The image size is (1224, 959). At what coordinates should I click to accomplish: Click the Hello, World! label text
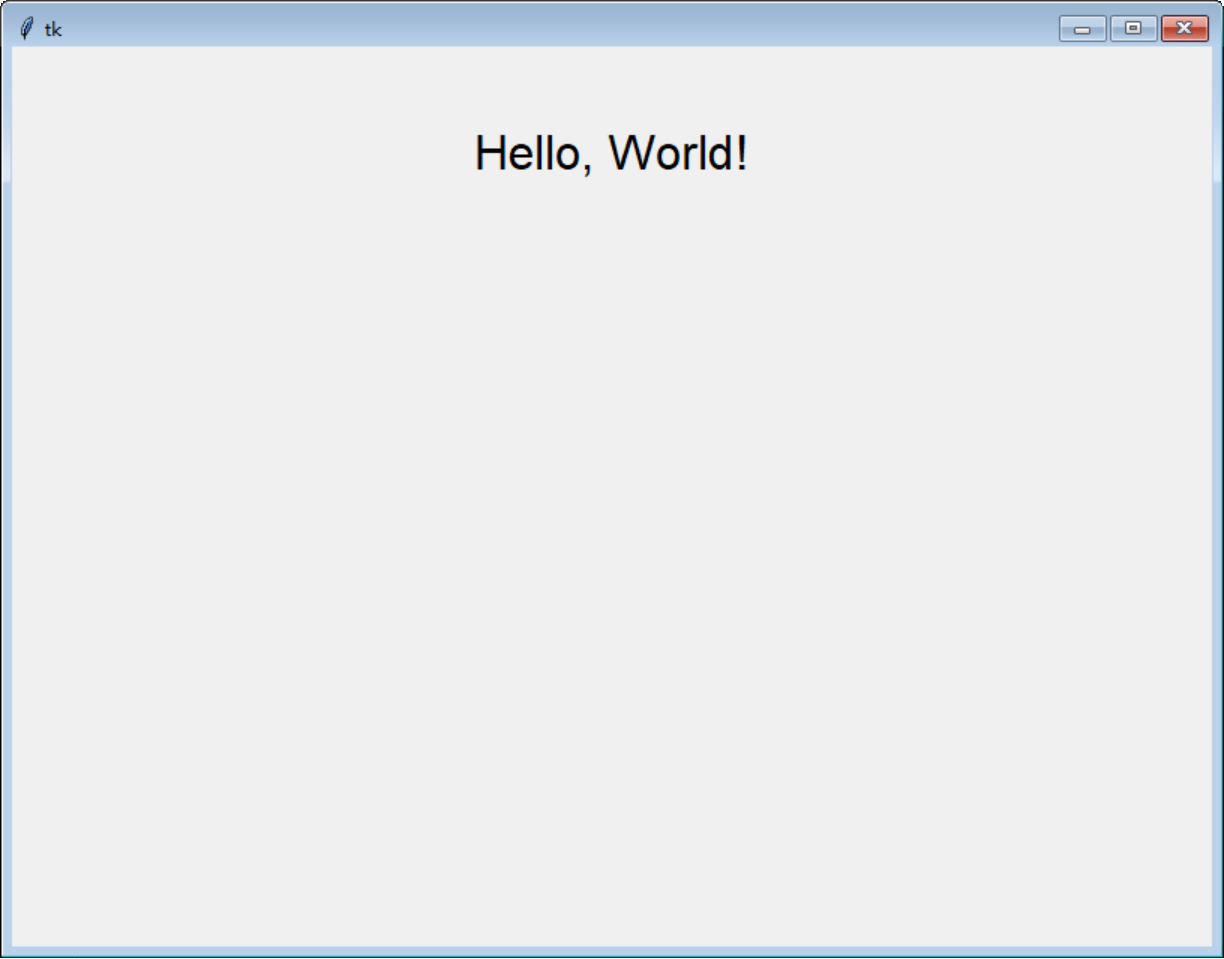tap(611, 154)
